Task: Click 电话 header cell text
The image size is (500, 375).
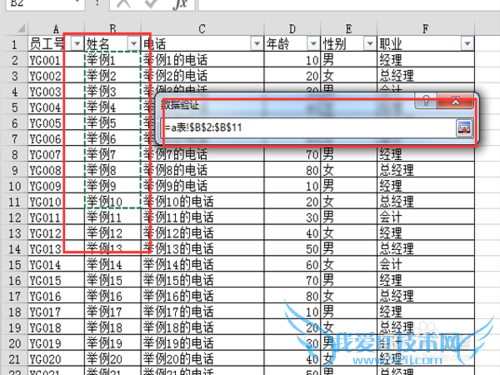Action: pos(154,44)
